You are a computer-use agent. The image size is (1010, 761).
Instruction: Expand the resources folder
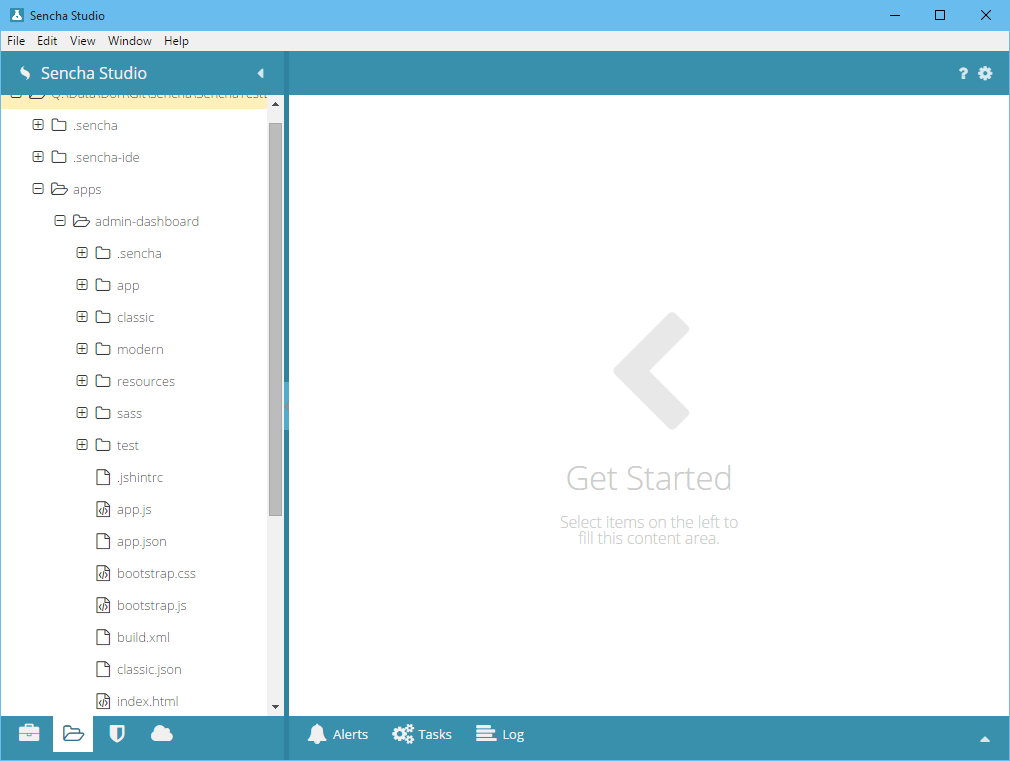pos(82,380)
